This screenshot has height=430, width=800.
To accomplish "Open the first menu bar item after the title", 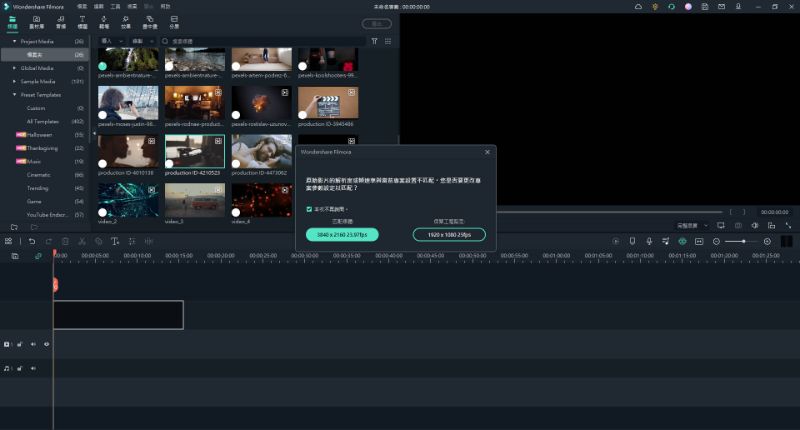I will (82, 7).
